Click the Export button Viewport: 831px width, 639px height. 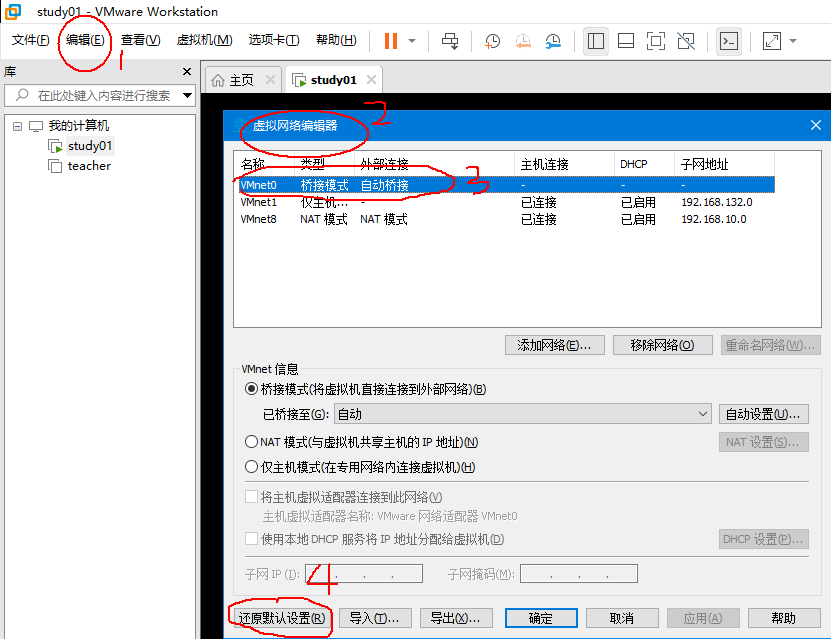click(456, 618)
